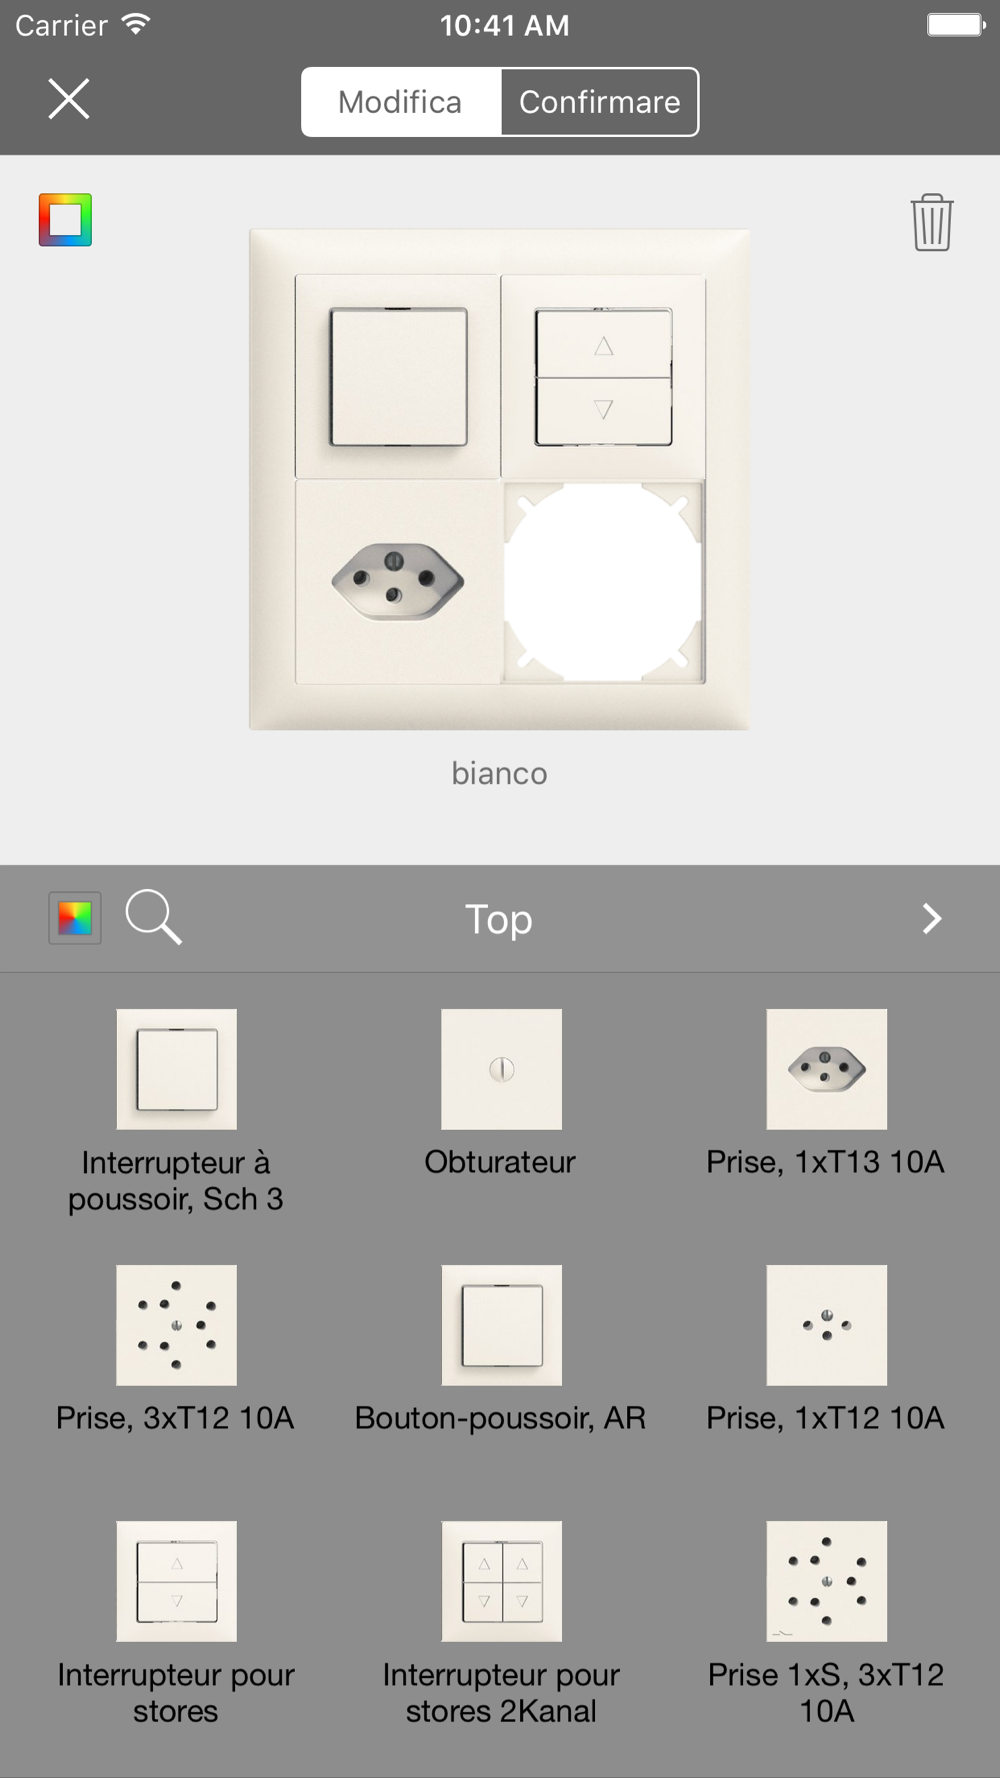Viewport: 1000px width, 1778px height.
Task: Close the editor with the X icon
Action: [x=69, y=99]
